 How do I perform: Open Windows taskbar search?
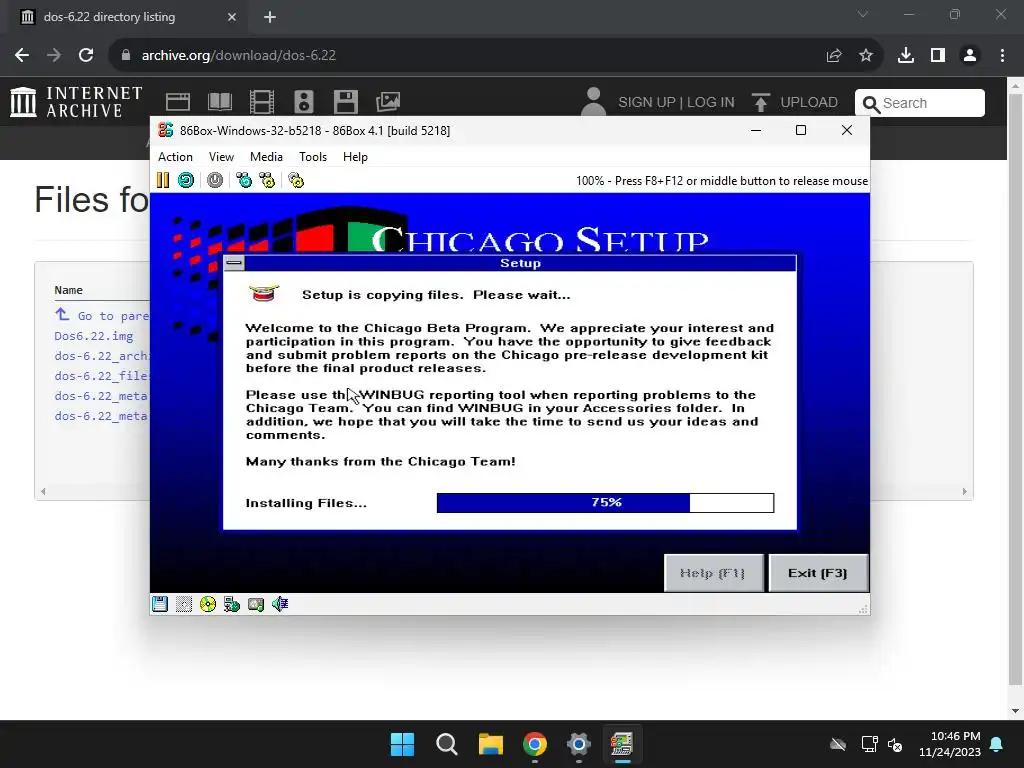pos(447,744)
